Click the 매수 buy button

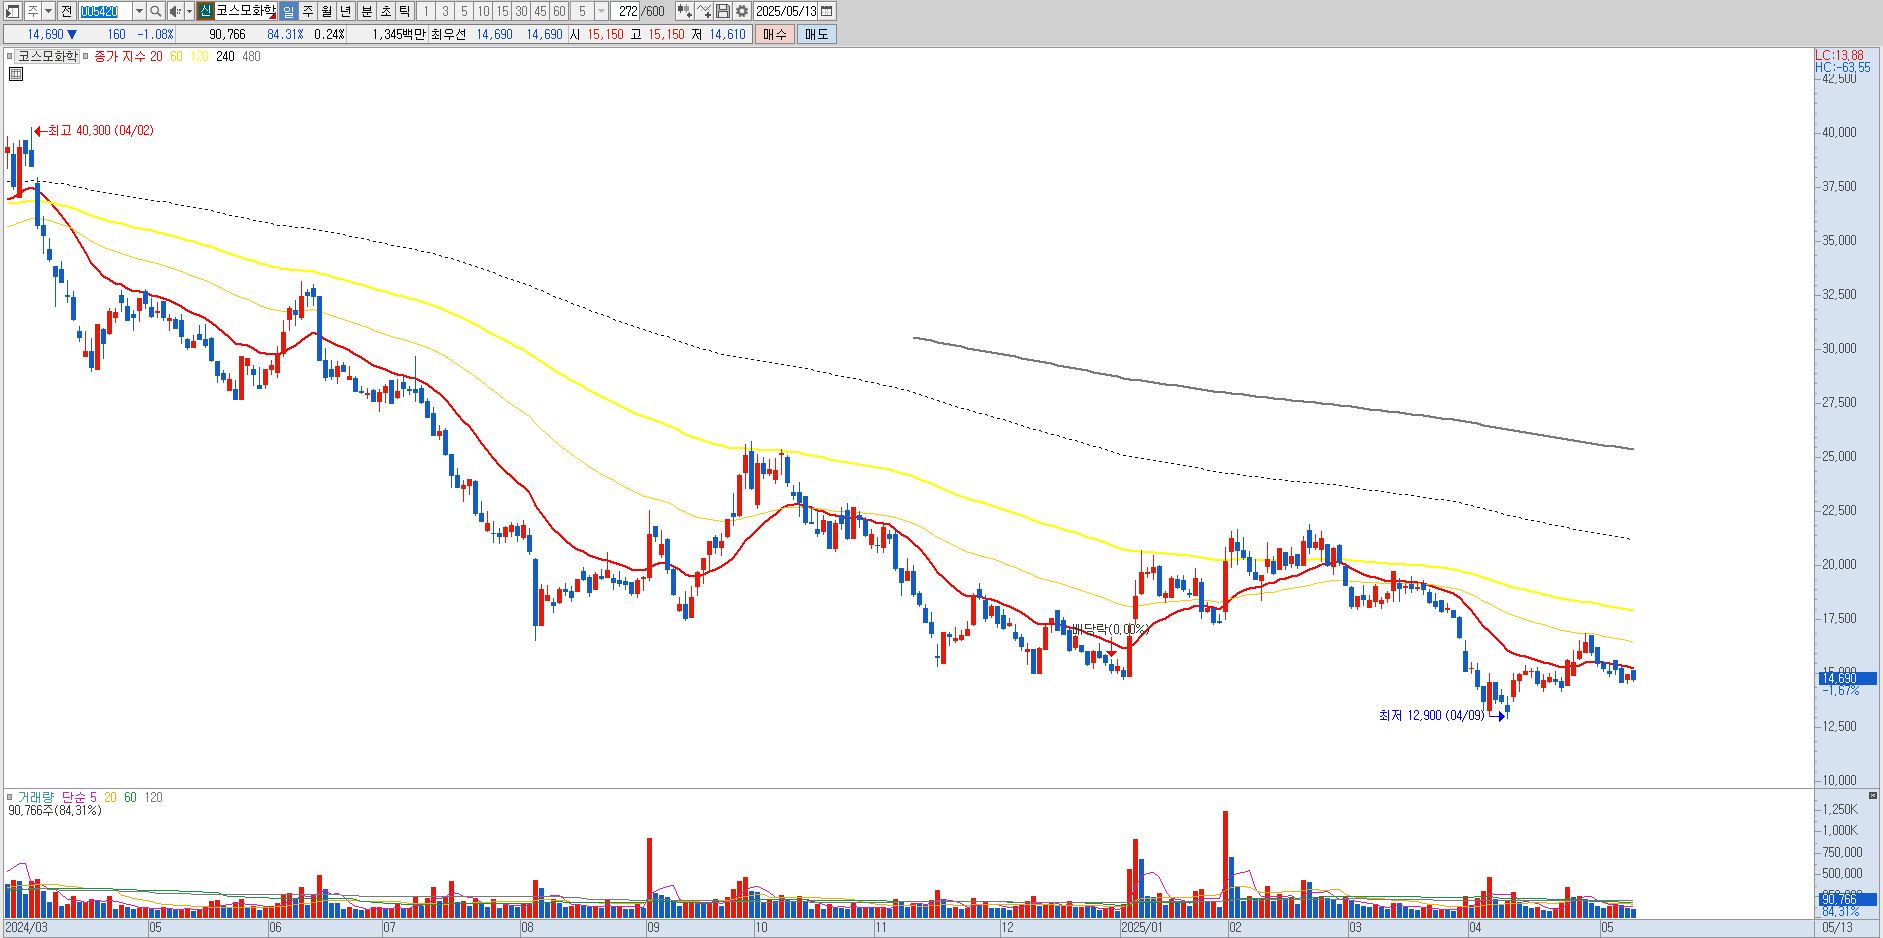click(774, 34)
